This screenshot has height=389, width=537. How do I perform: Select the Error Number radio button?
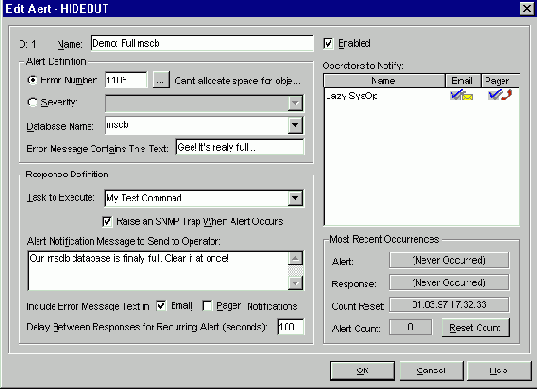(x=32, y=80)
